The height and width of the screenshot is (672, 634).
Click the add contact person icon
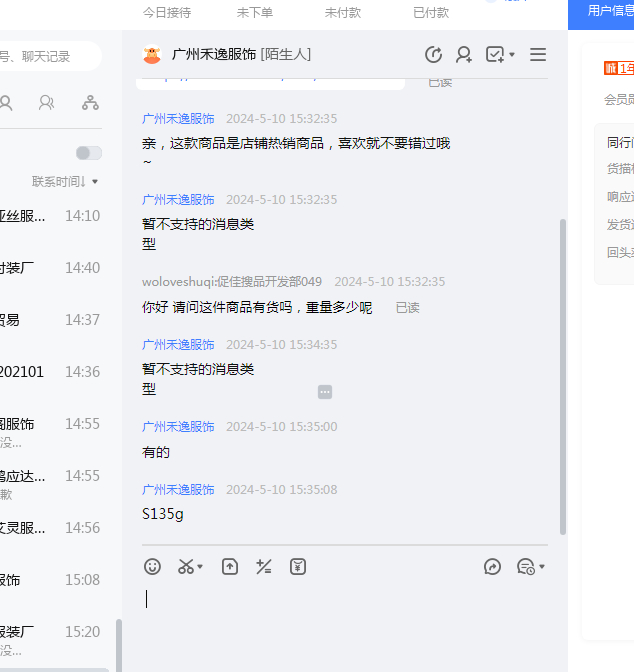click(464, 55)
